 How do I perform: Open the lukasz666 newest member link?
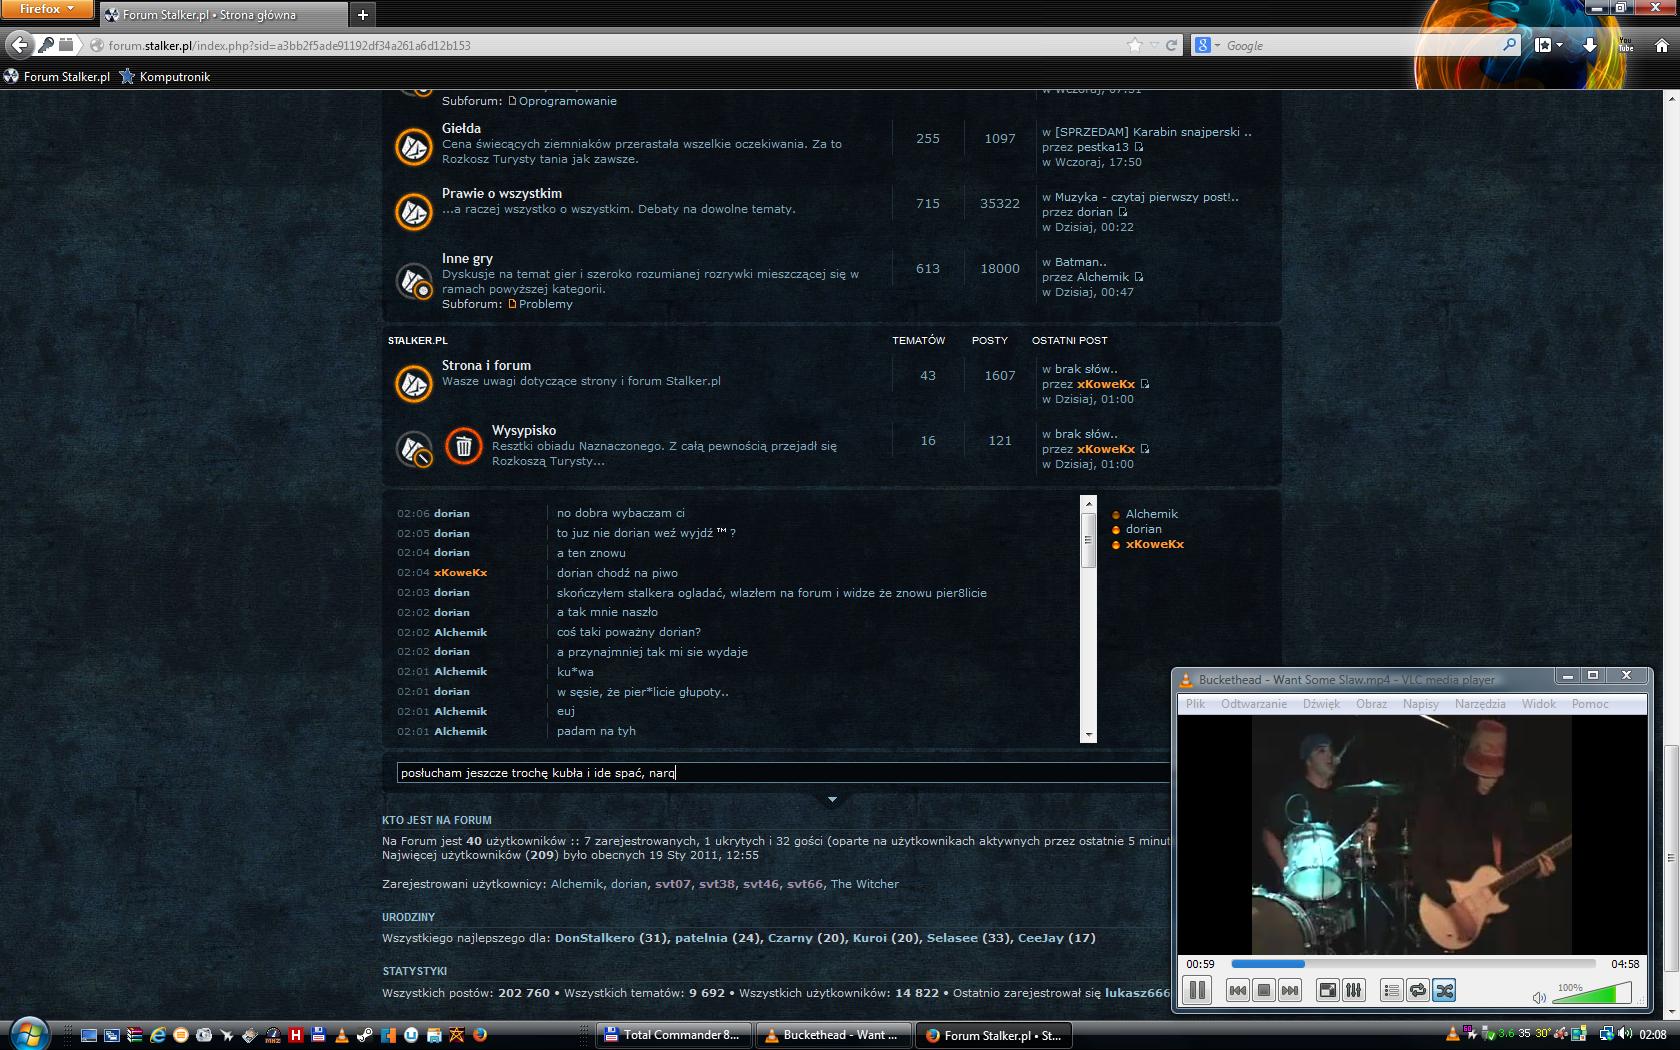(1137, 993)
